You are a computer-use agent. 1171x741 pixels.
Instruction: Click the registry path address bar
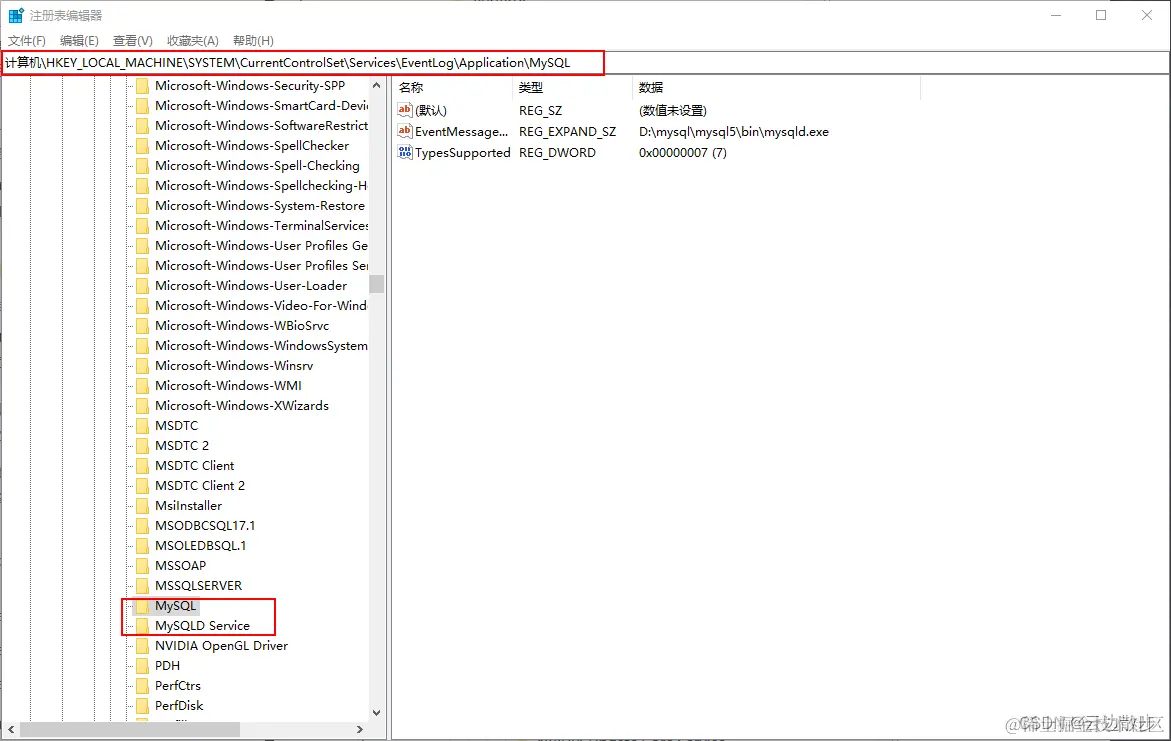pyautogui.click(x=585, y=63)
